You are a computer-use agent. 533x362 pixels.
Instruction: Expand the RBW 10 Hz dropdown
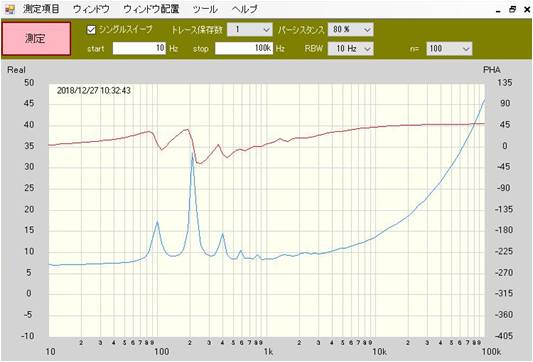pyautogui.click(x=350, y=49)
